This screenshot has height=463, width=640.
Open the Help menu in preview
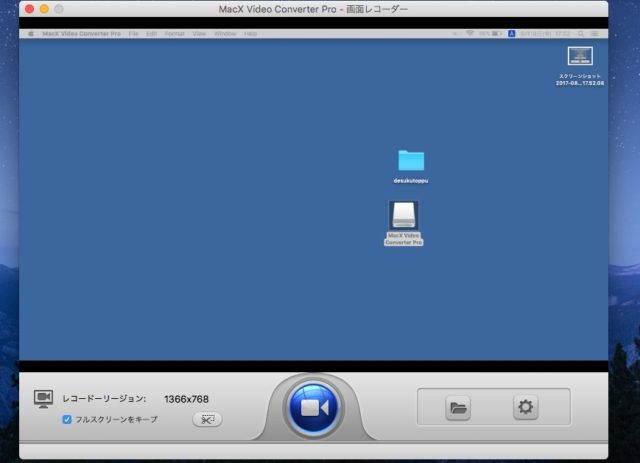pyautogui.click(x=251, y=33)
